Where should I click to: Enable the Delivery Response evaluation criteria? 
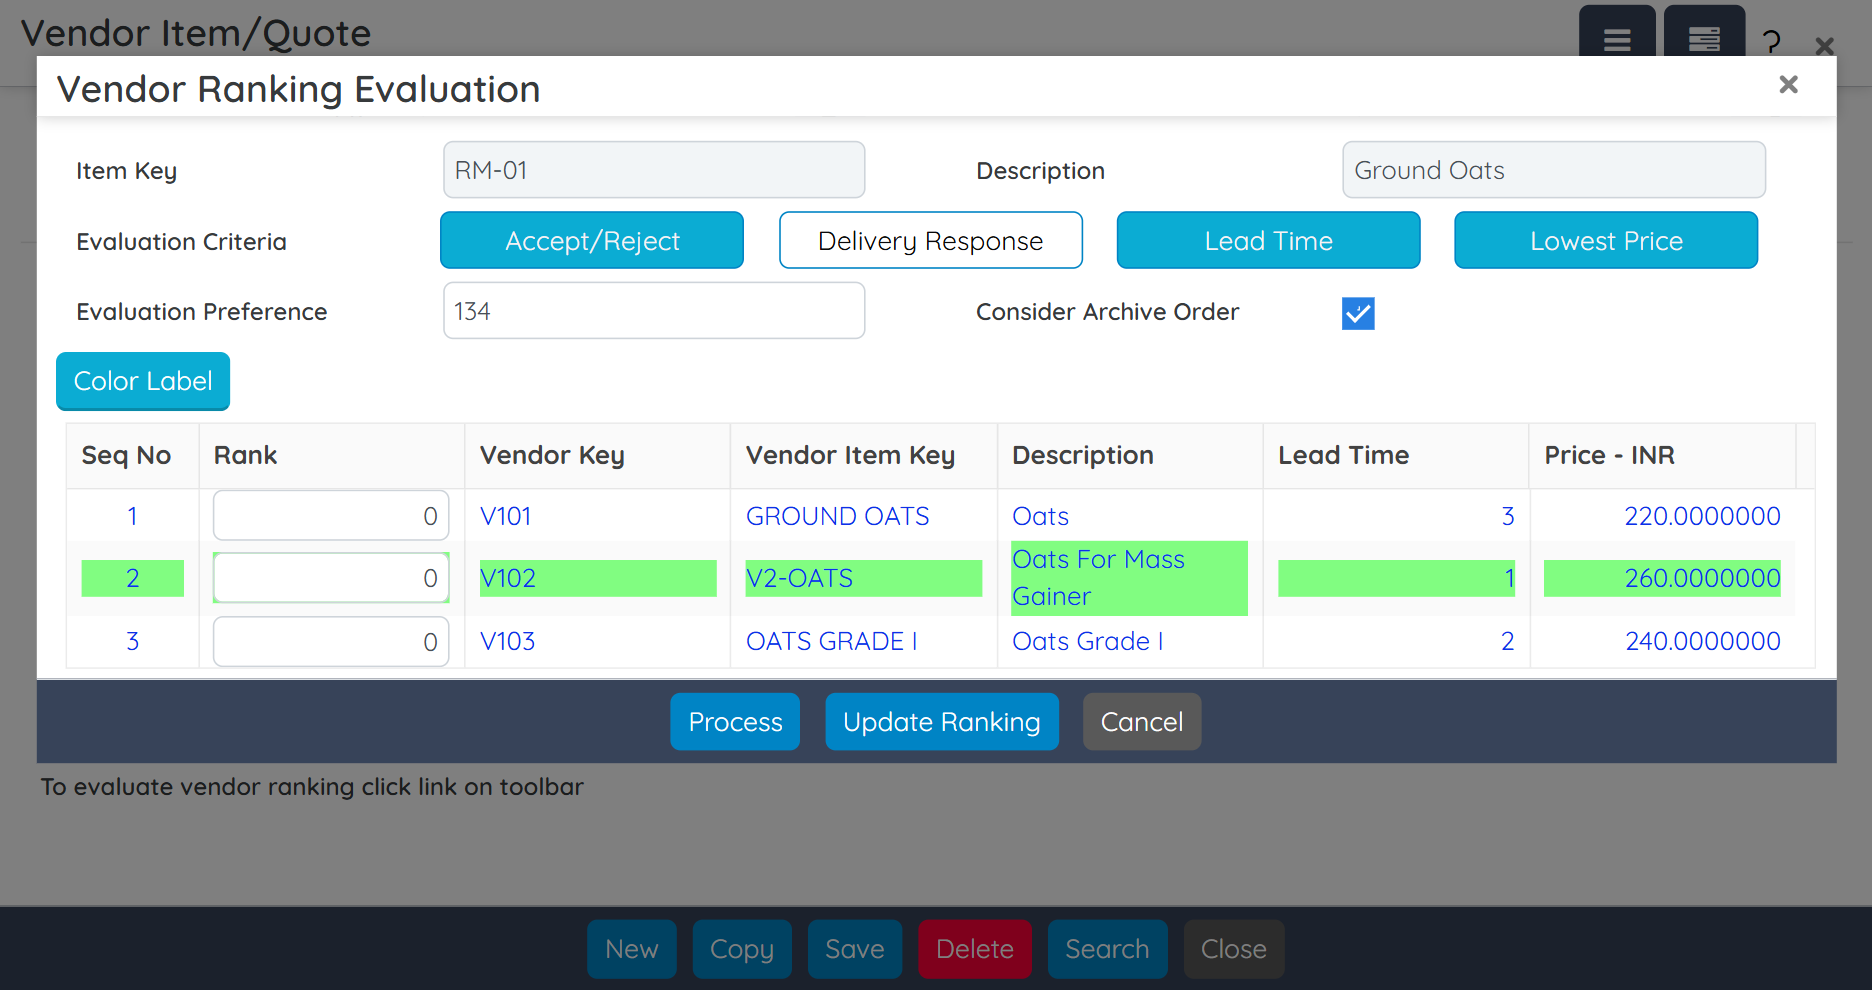pos(930,240)
